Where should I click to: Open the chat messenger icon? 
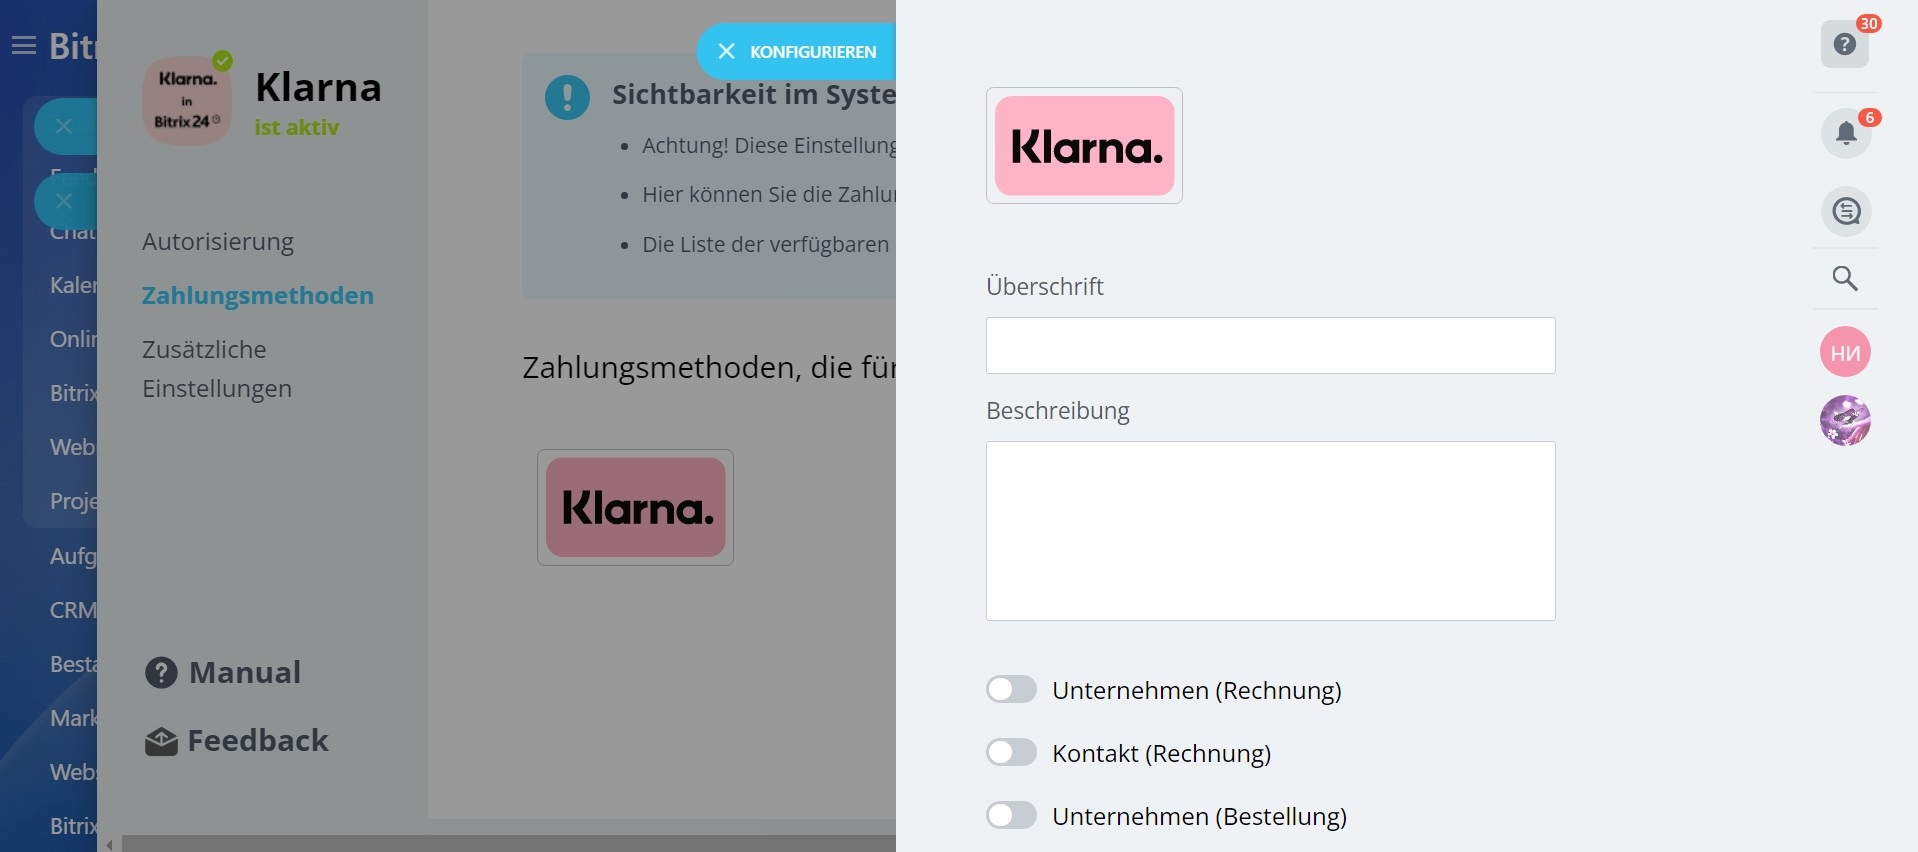1845,211
